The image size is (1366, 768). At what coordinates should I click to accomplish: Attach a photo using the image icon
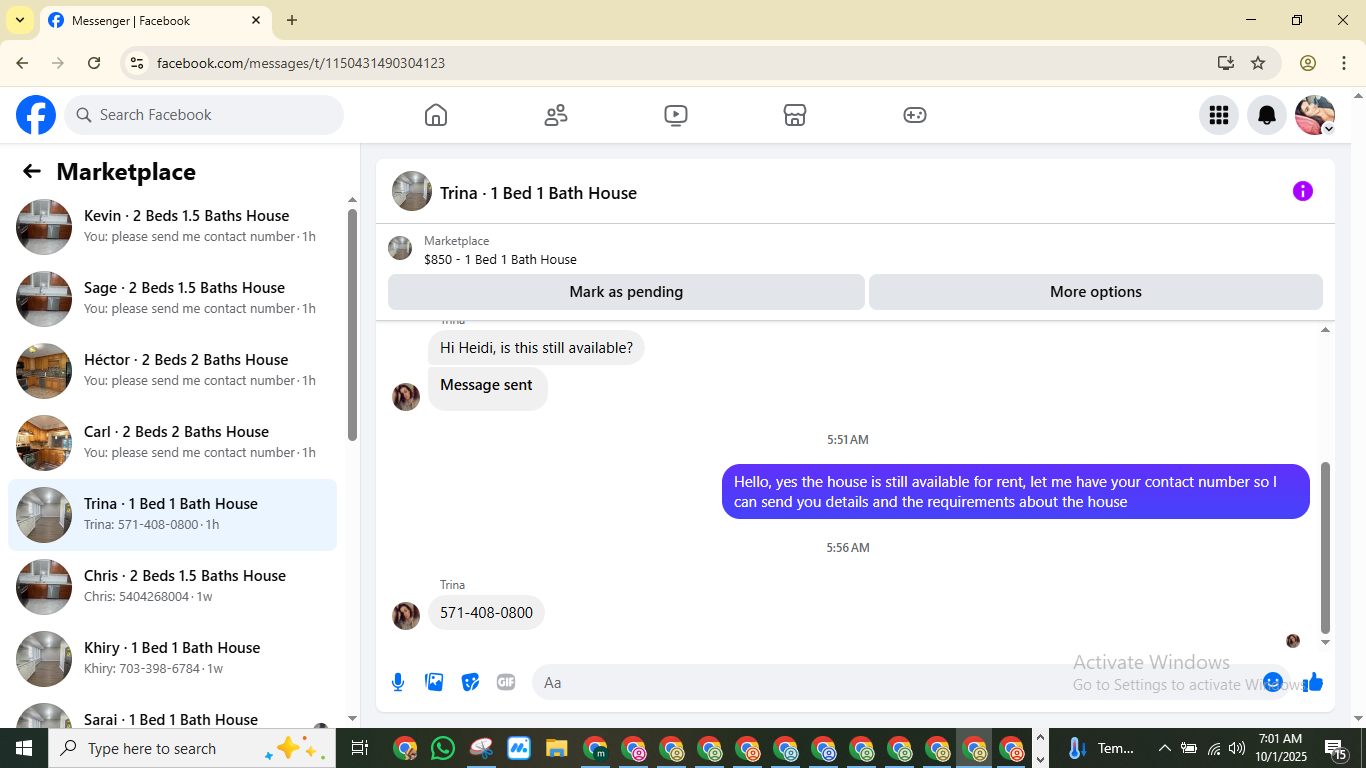click(x=434, y=682)
